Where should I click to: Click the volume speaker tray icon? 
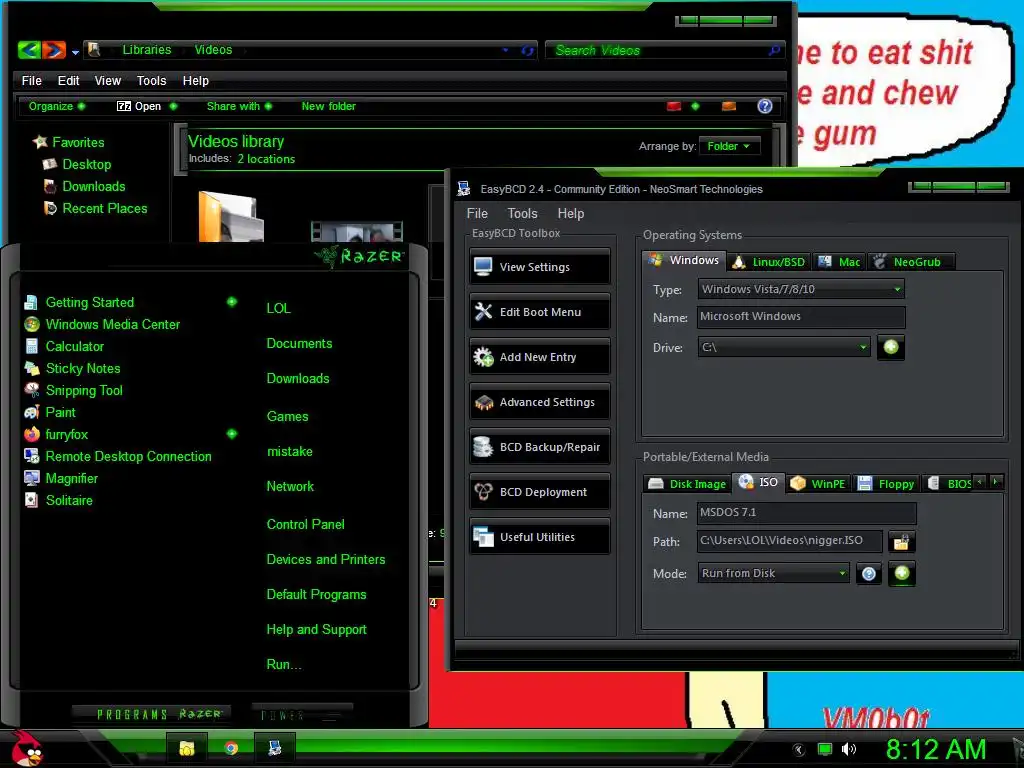848,749
